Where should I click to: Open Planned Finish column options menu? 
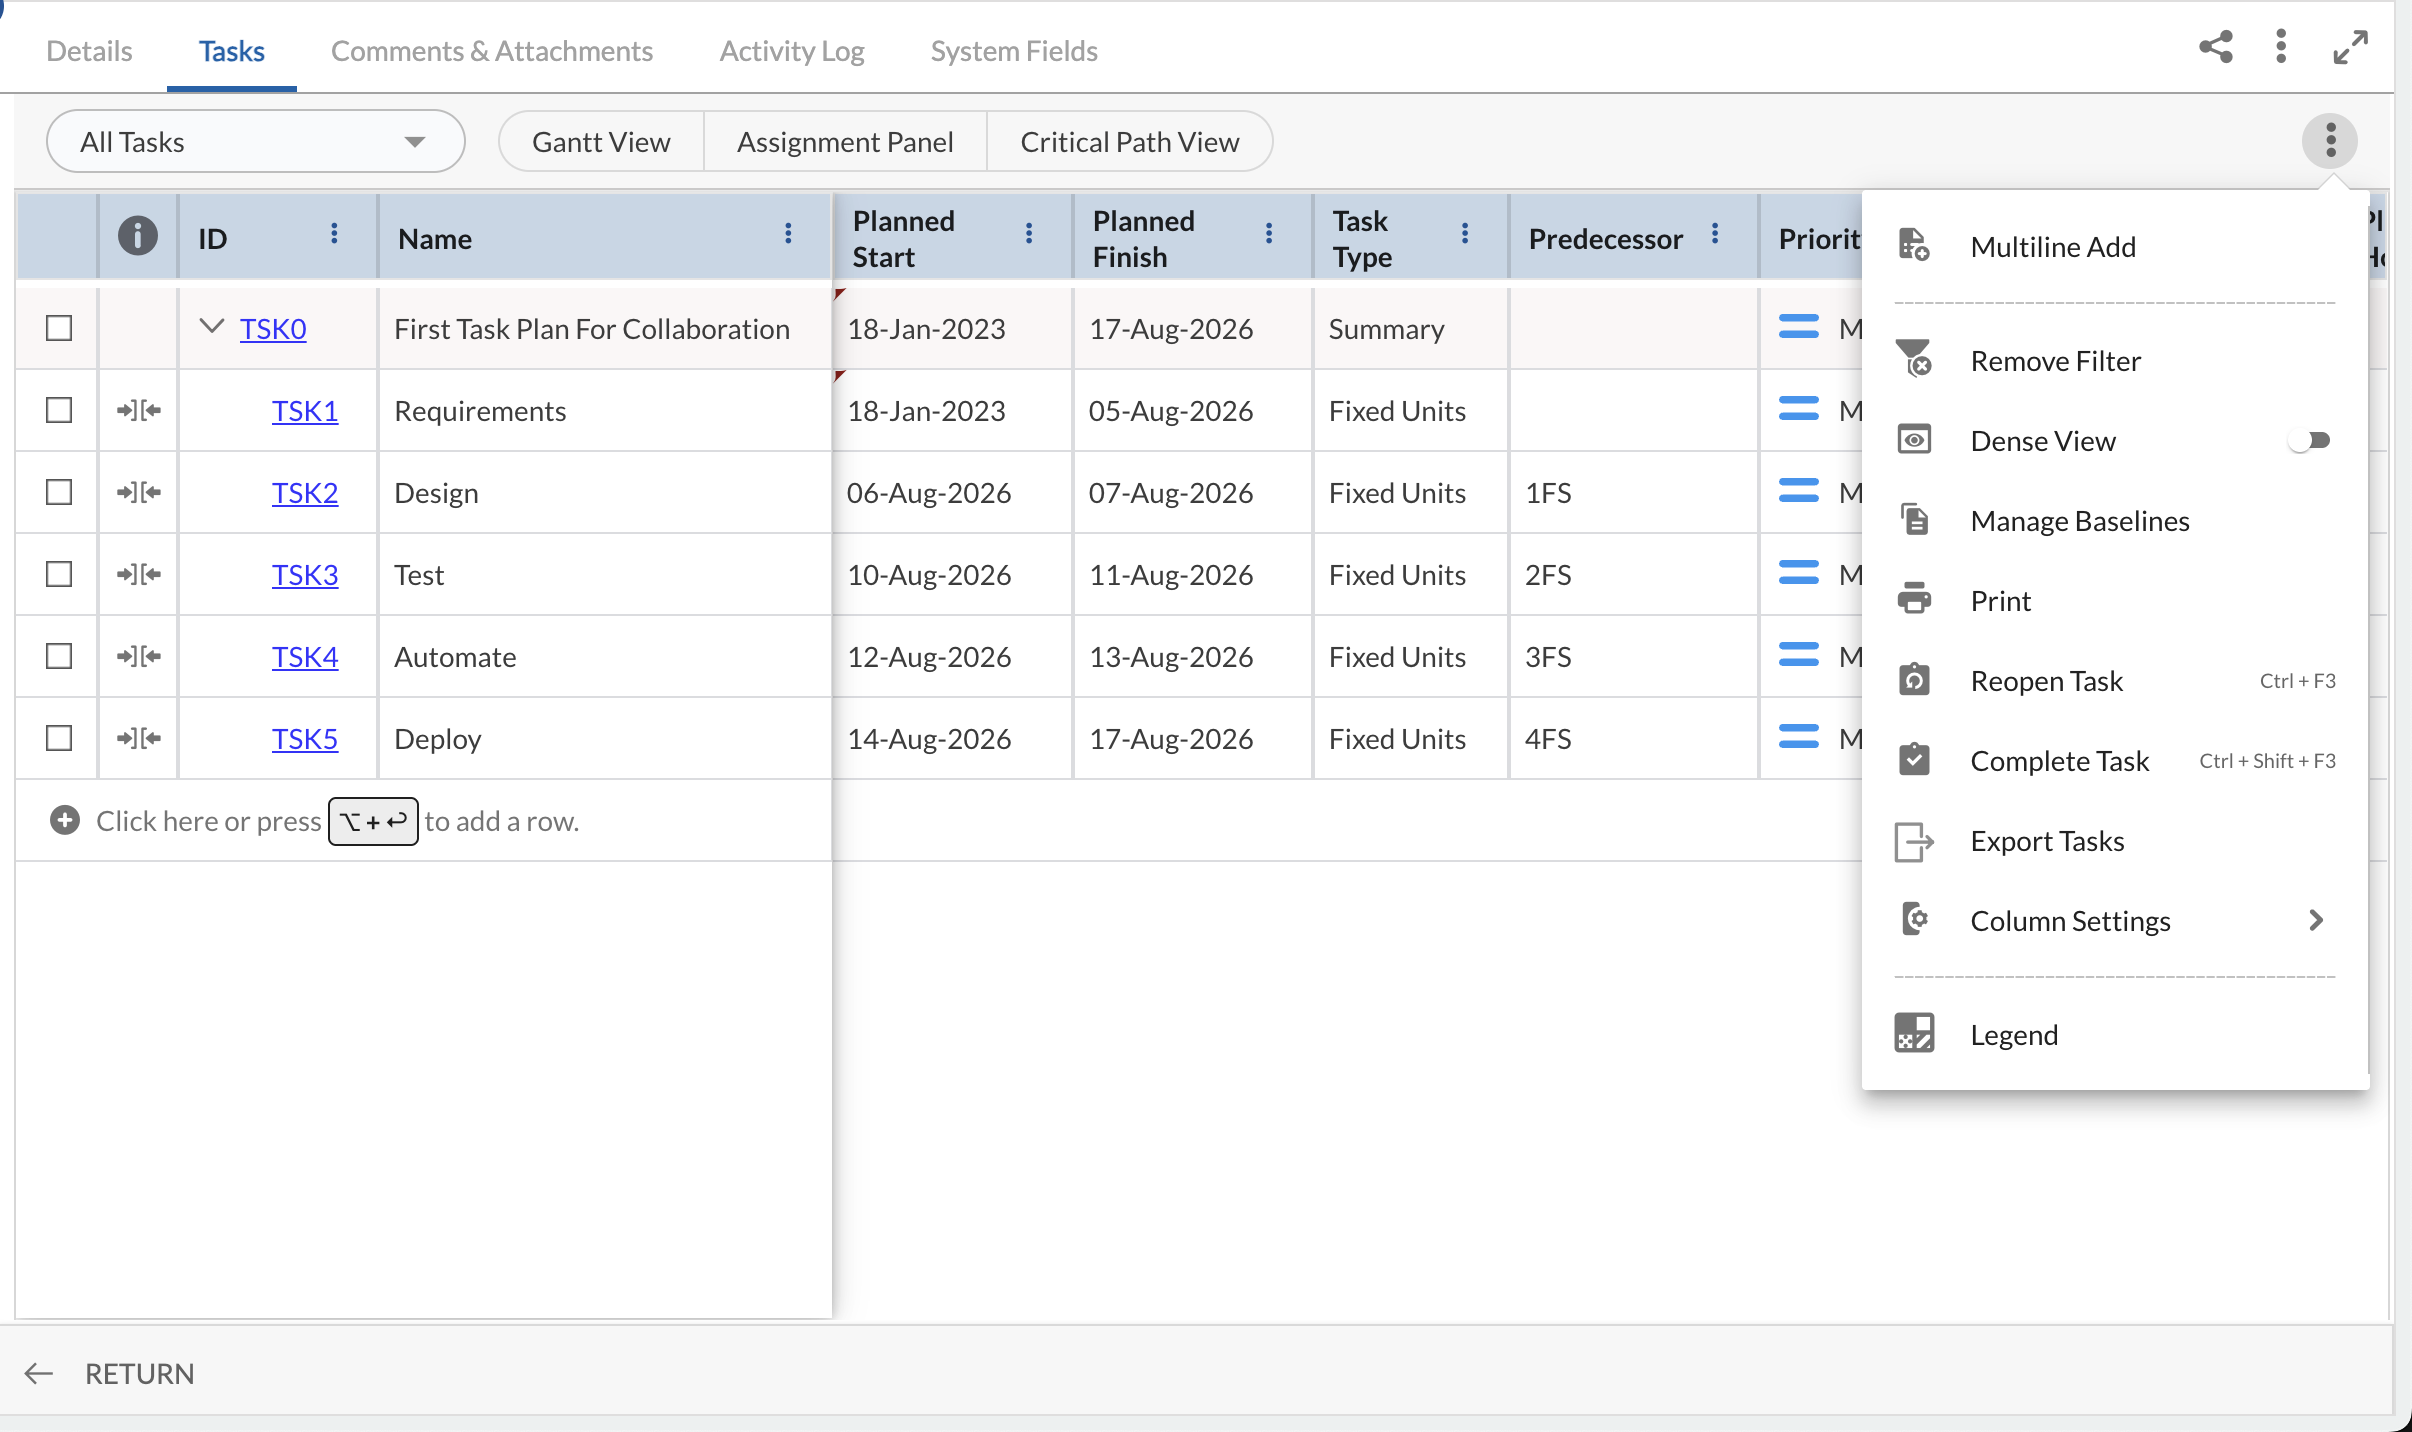pos(1269,234)
